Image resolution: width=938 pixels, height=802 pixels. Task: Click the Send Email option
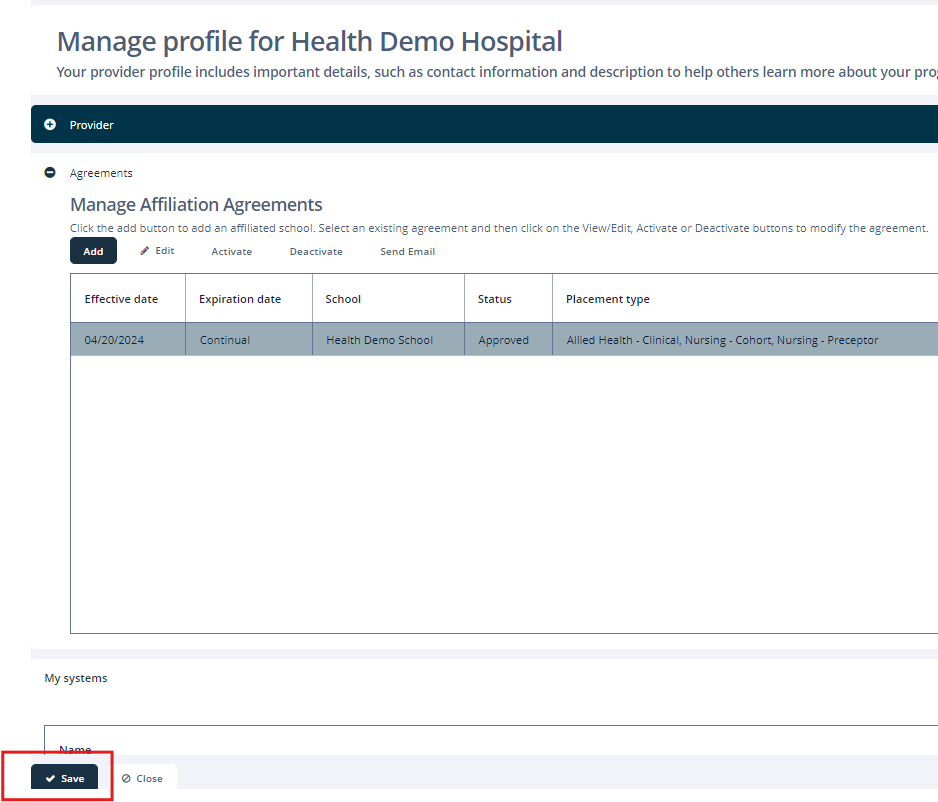(407, 252)
